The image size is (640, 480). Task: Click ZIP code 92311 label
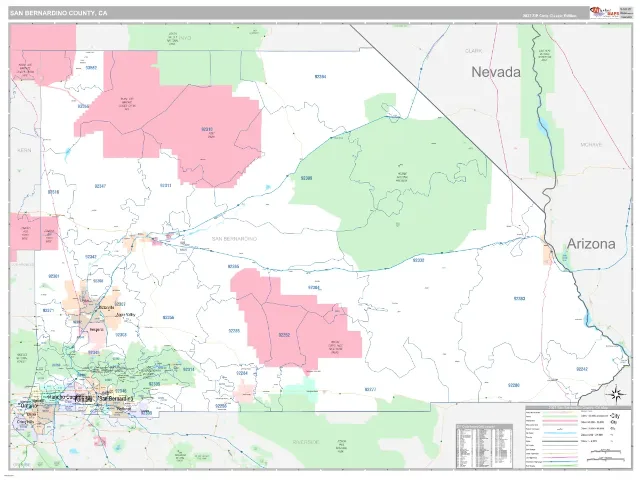click(x=165, y=185)
